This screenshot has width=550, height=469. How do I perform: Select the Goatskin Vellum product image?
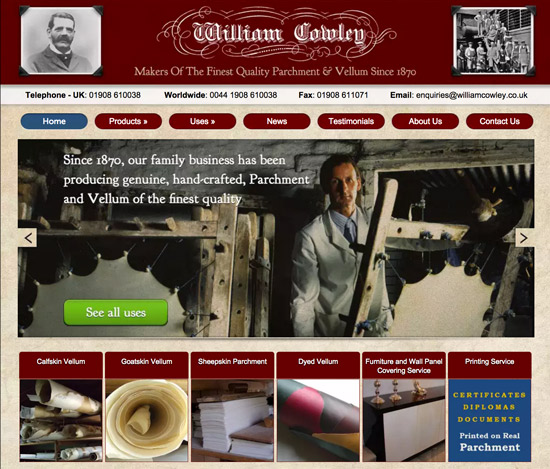147,420
